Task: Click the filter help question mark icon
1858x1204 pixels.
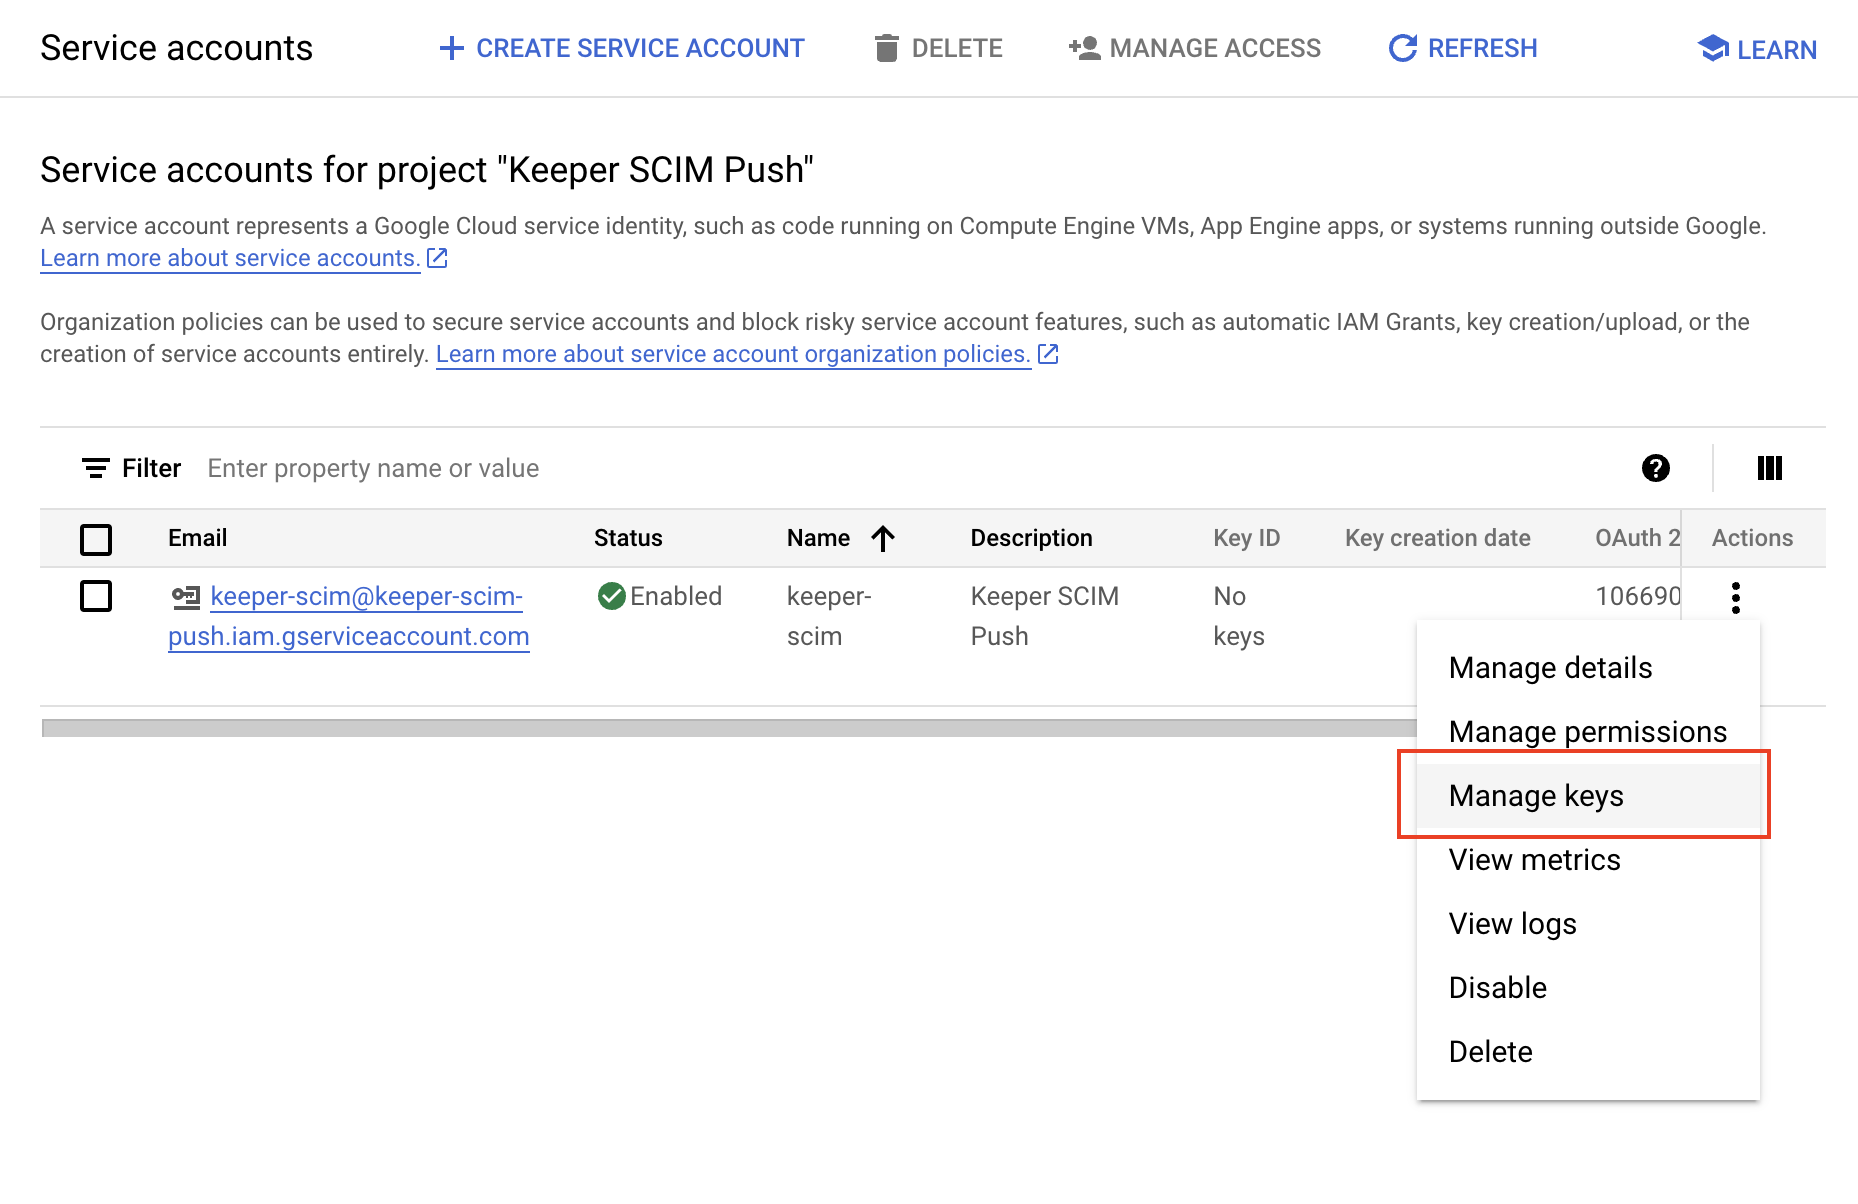Action: (x=1656, y=468)
